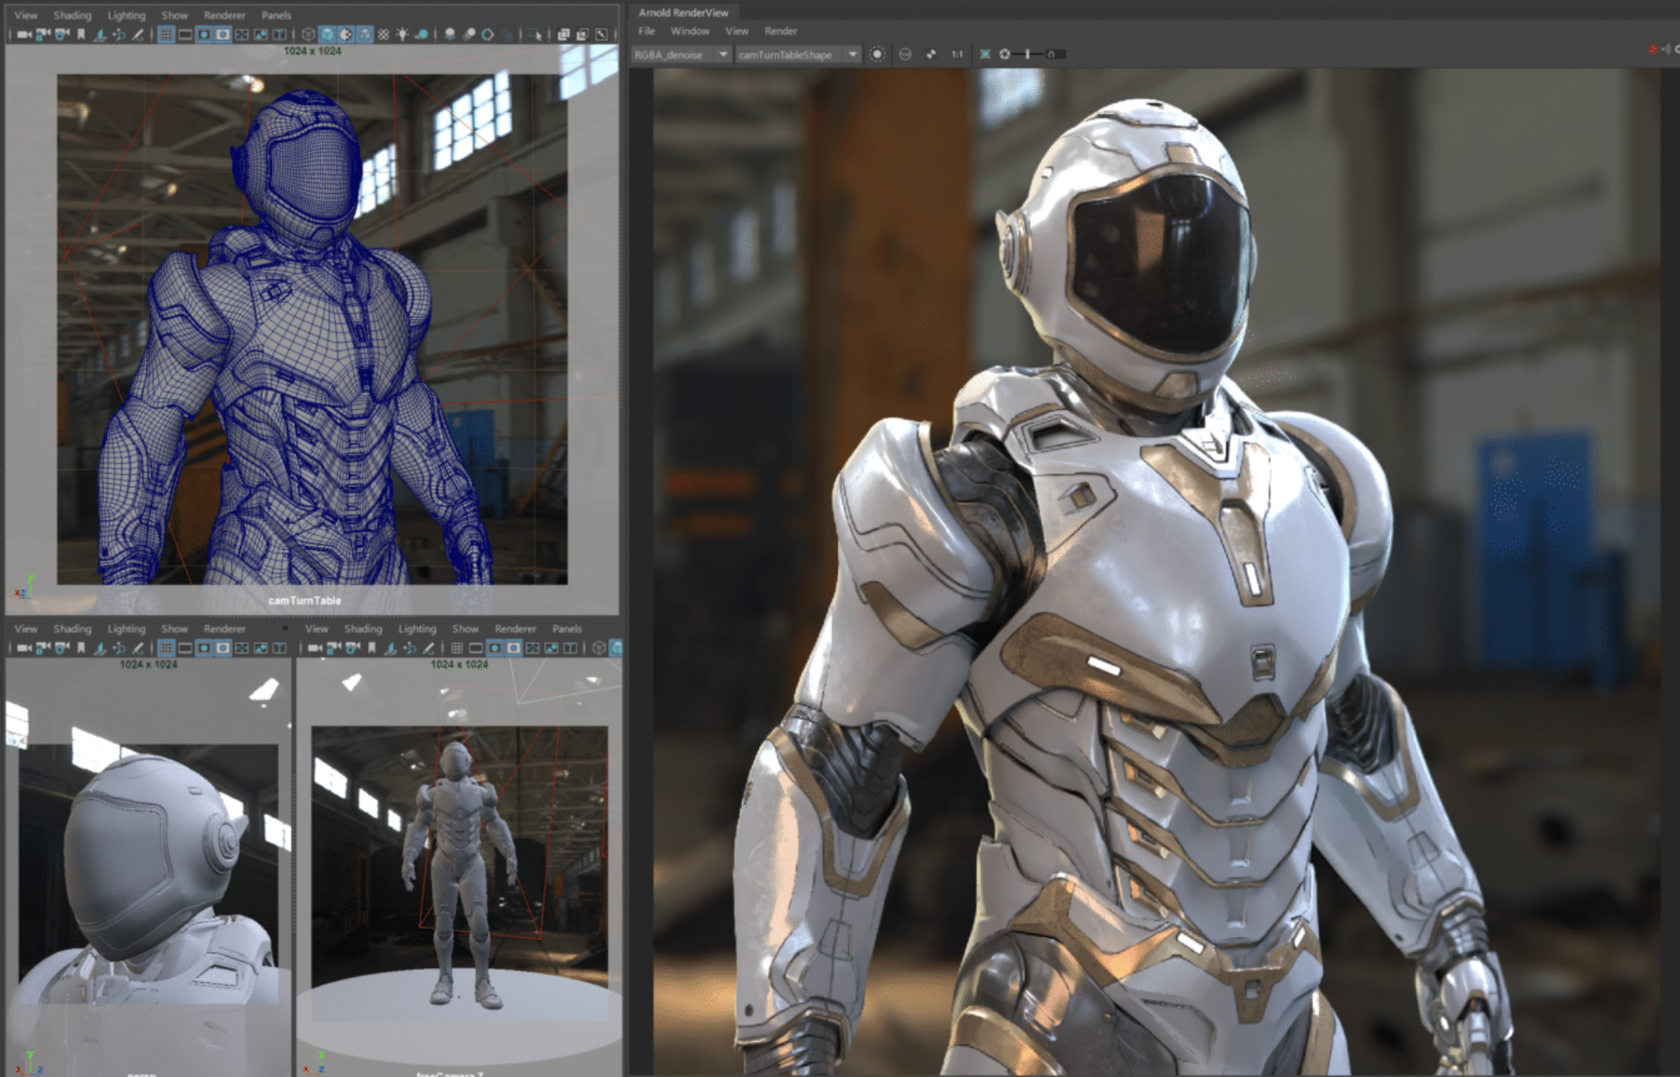This screenshot has width=1680, height=1077.
Task: Open the Show menu in bottom-left viewport
Action: [x=174, y=629]
